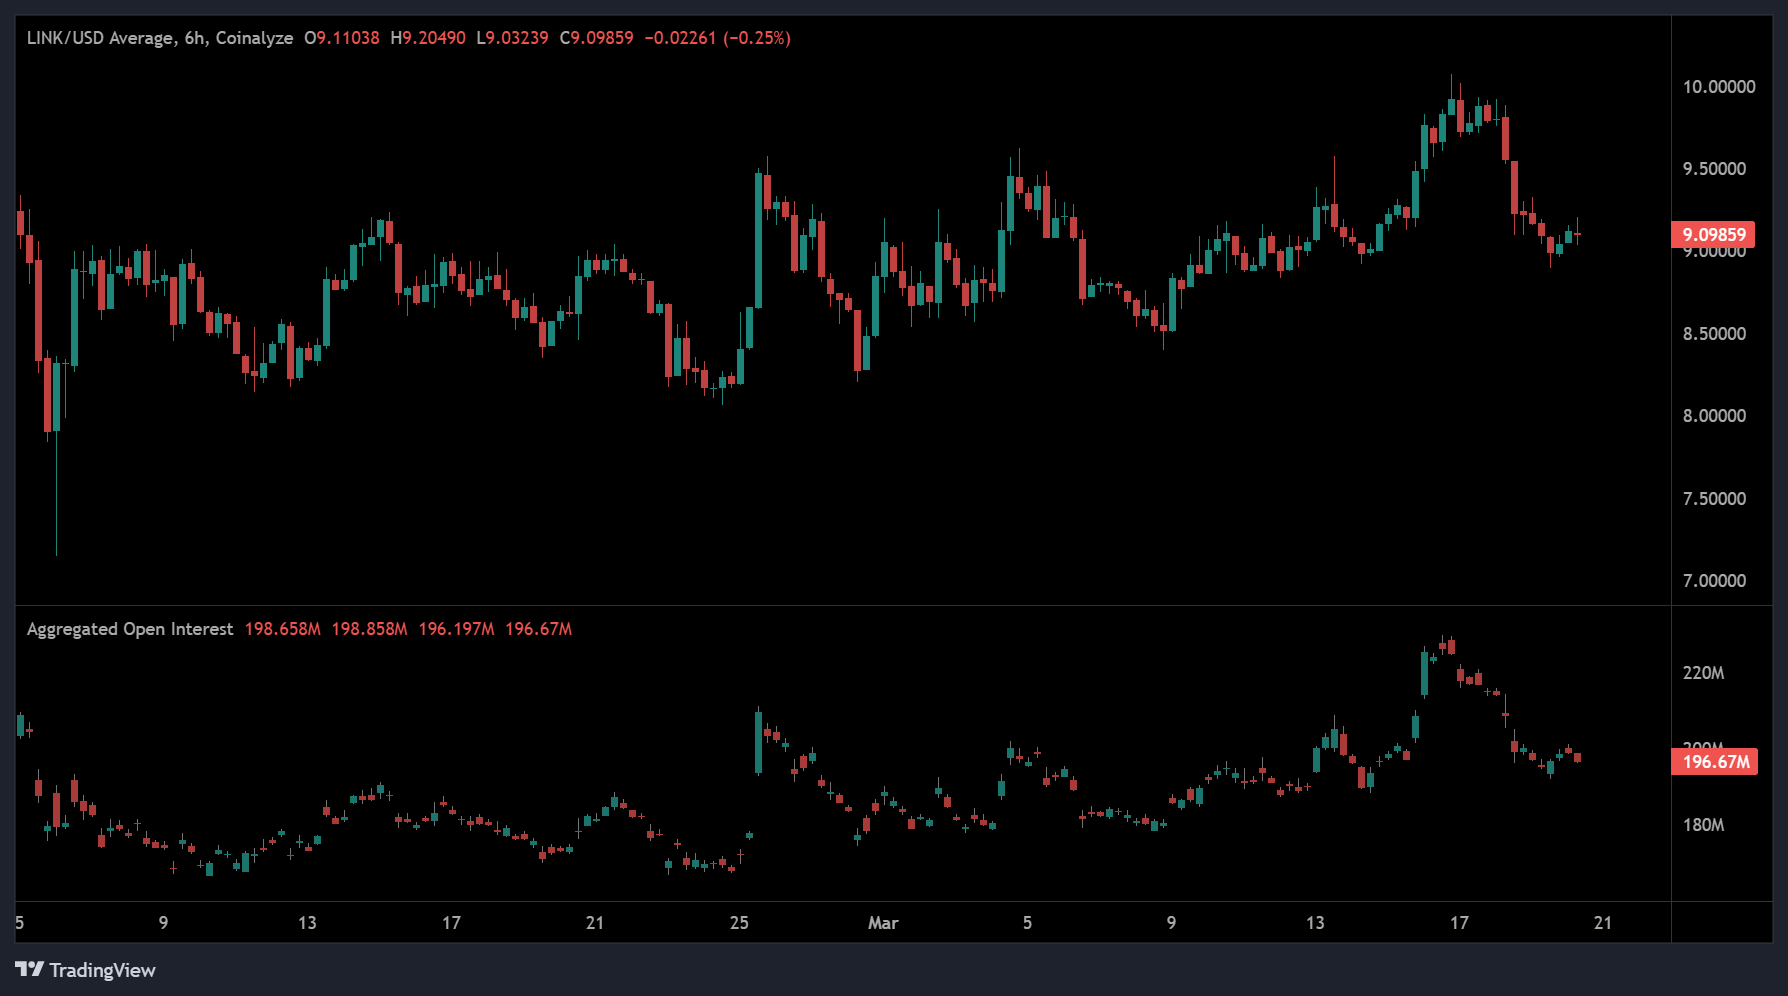Image resolution: width=1788 pixels, height=996 pixels.
Task: Click the 198.858M open interest header value
Action: 369,629
